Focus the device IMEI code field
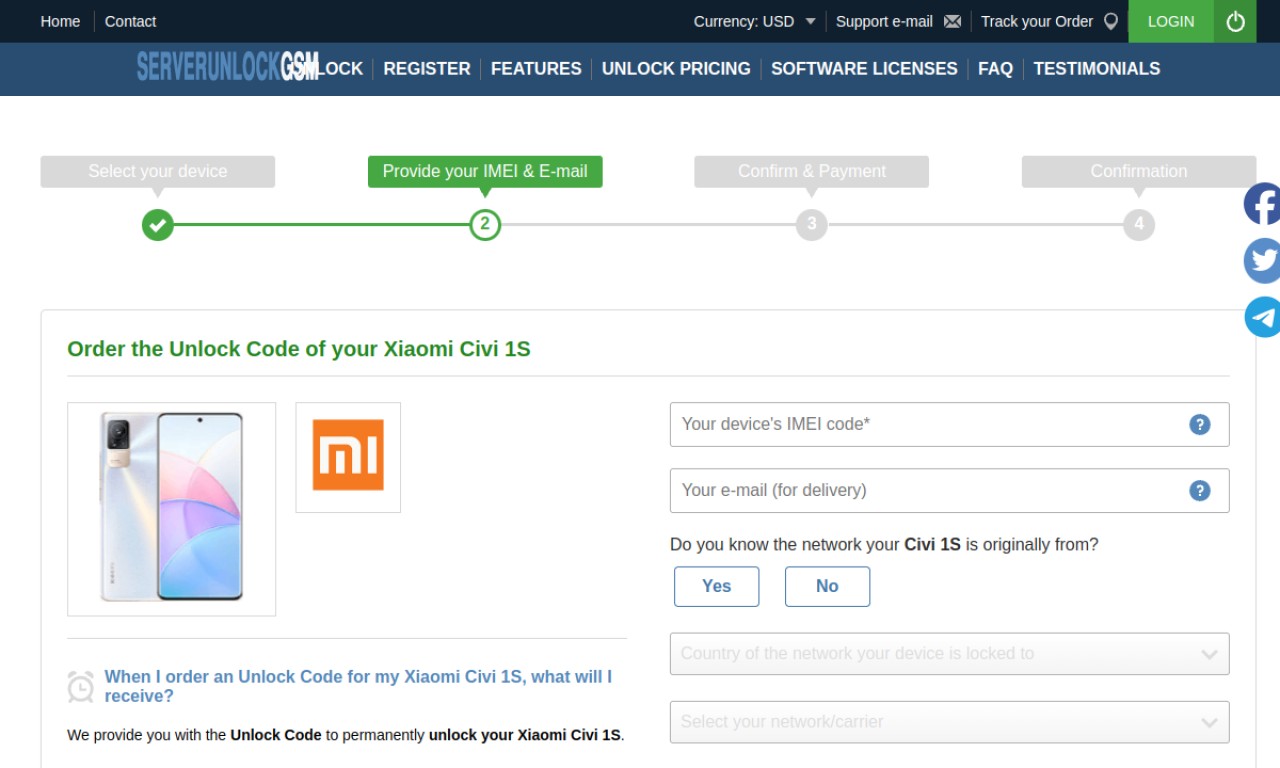This screenshot has width=1280, height=768. (x=949, y=424)
